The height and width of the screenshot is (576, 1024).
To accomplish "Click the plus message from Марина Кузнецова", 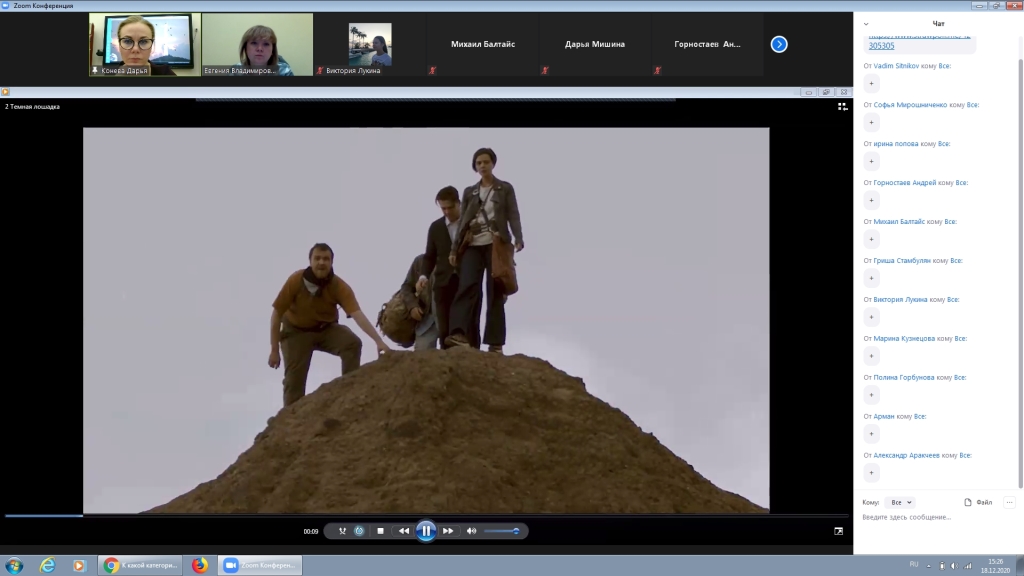I will pyautogui.click(x=871, y=356).
